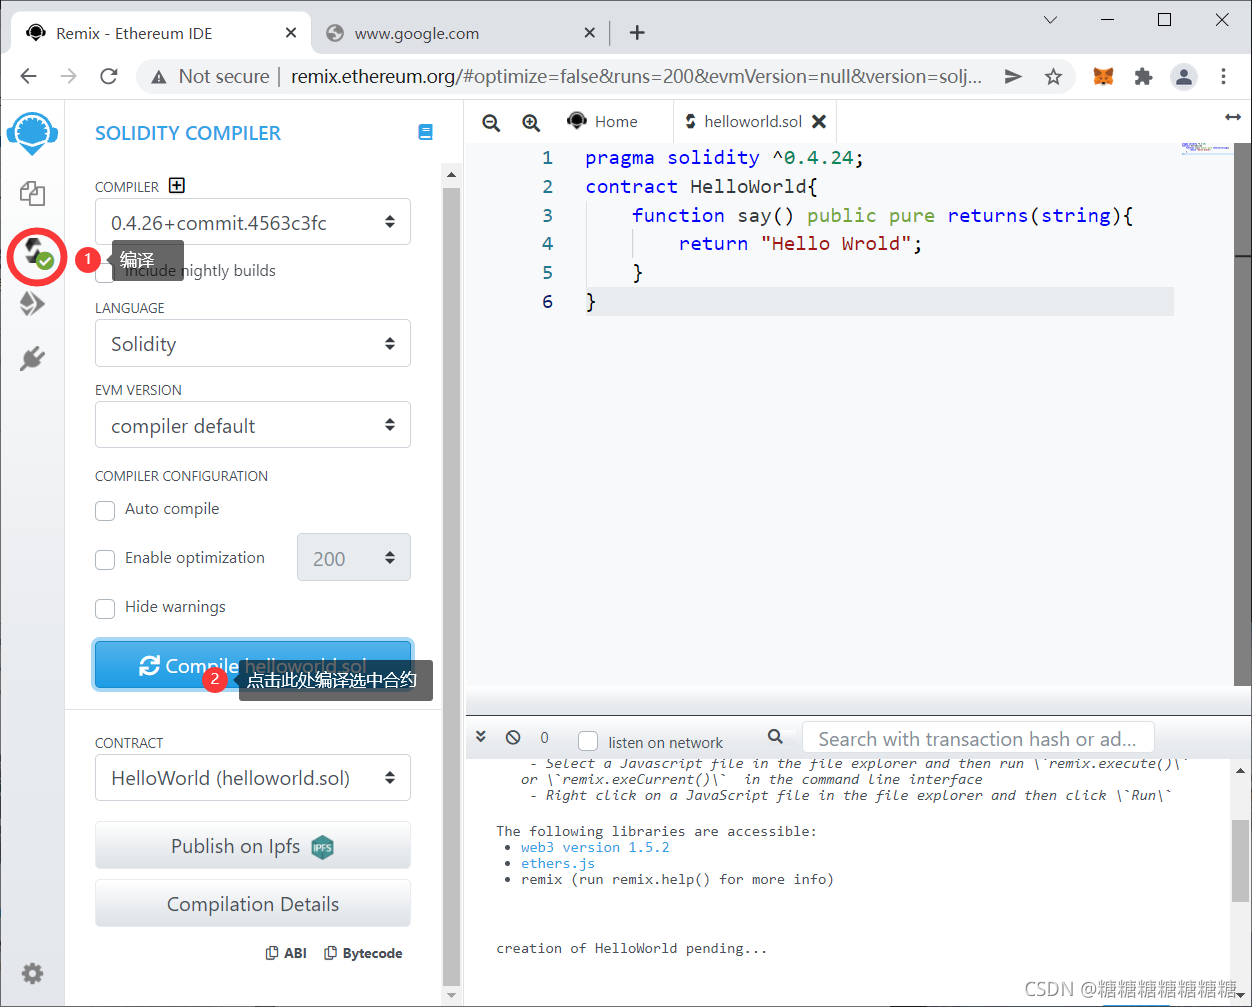Viewport: 1252px width, 1007px height.
Task: Open the Remix home logo icon
Action: click(32, 133)
